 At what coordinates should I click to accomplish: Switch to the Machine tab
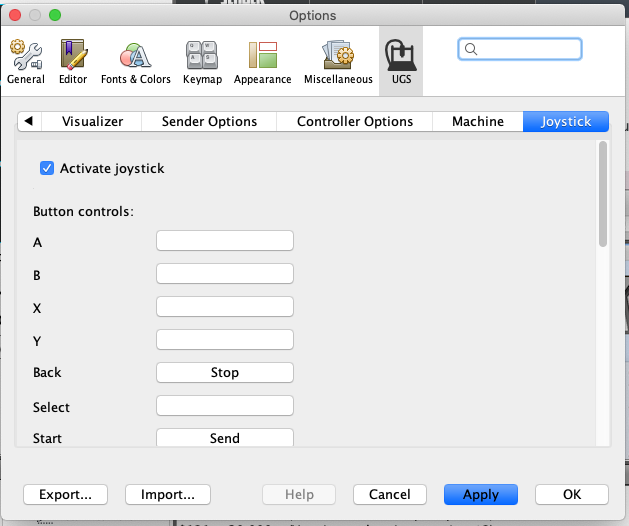(477, 121)
